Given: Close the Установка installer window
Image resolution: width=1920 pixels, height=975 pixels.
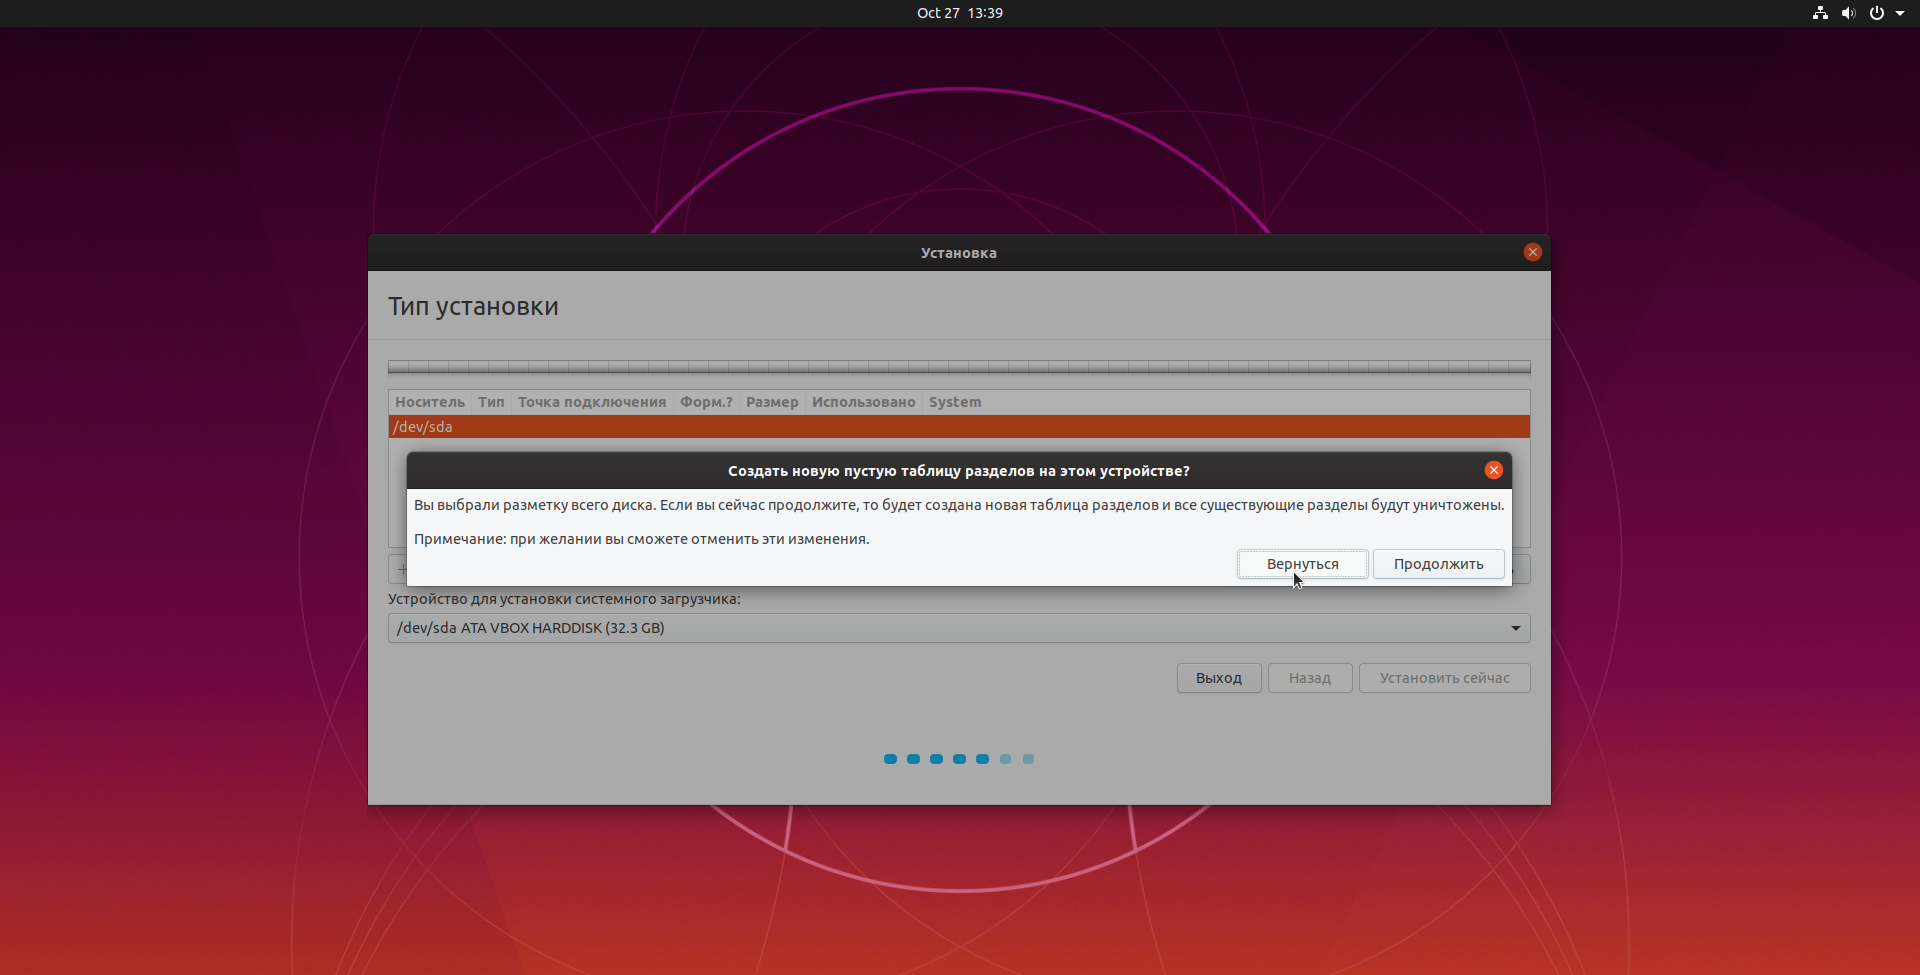Looking at the screenshot, I should 1532,252.
